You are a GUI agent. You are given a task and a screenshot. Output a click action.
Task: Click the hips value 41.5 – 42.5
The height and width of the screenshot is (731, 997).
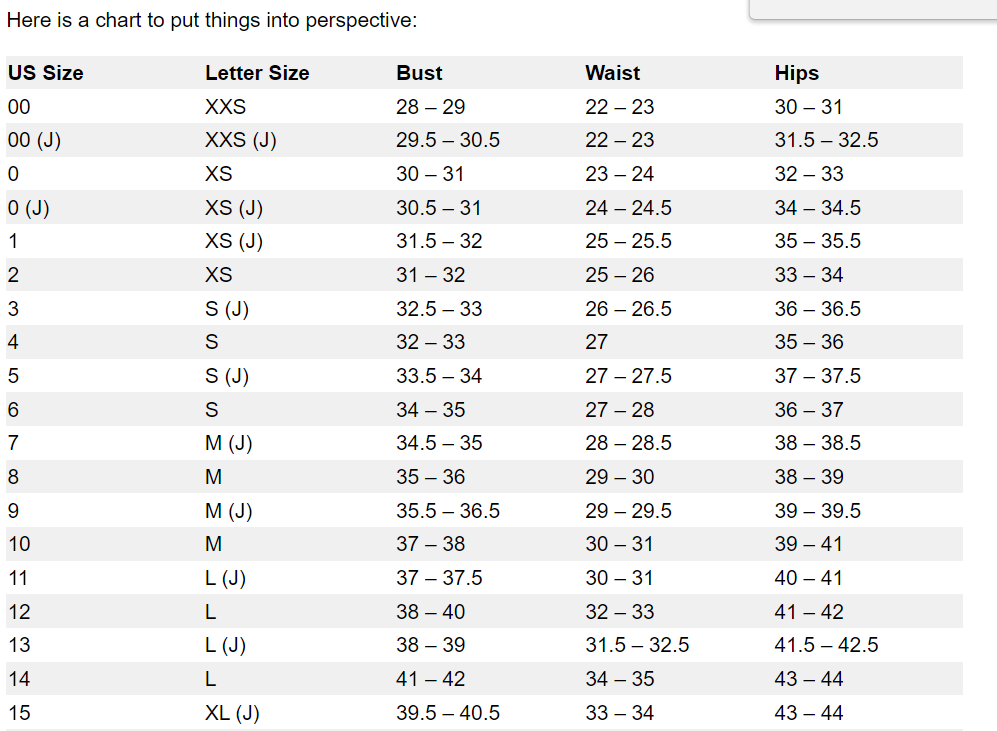[826, 645]
